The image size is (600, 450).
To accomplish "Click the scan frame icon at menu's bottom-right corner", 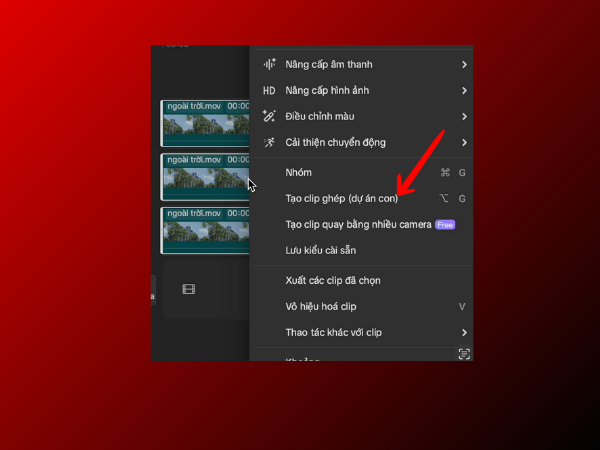I will [464, 353].
